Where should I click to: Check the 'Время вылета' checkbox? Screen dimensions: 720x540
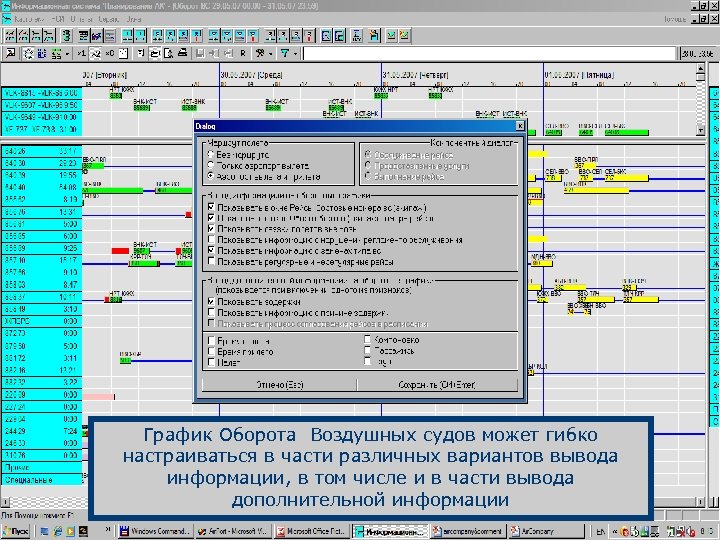(x=211, y=341)
